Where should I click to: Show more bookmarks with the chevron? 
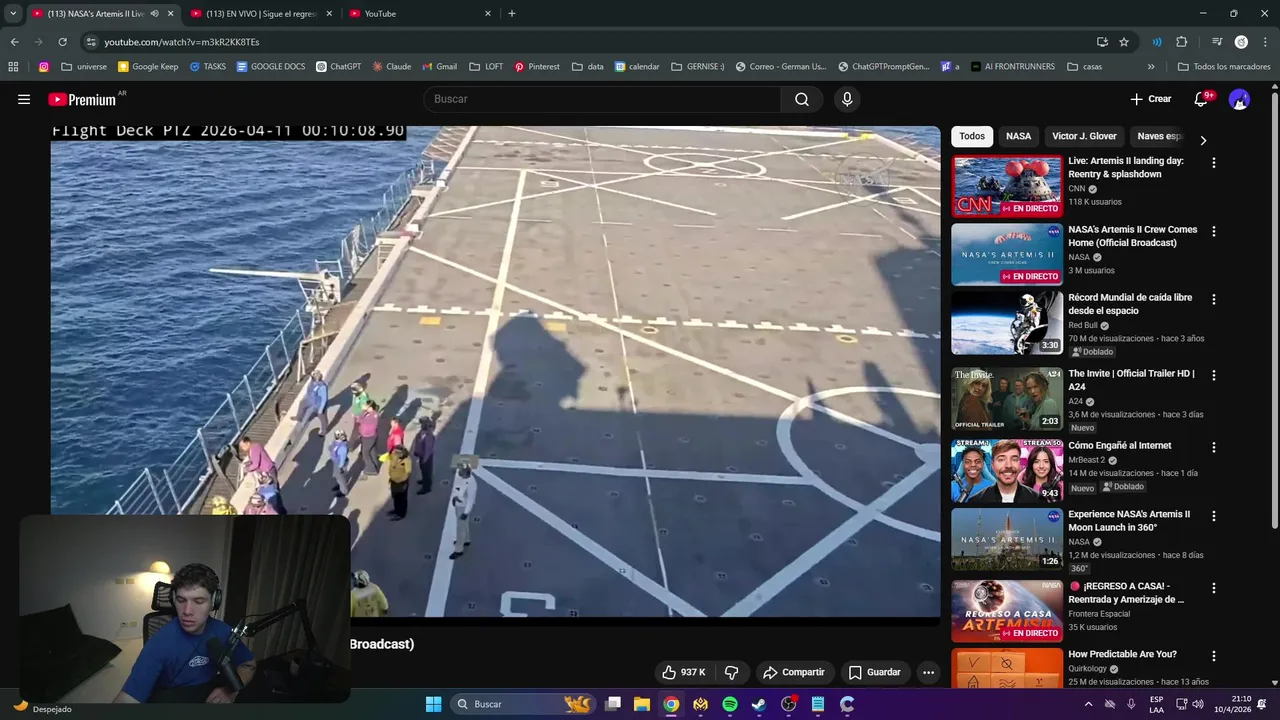coord(1151,67)
